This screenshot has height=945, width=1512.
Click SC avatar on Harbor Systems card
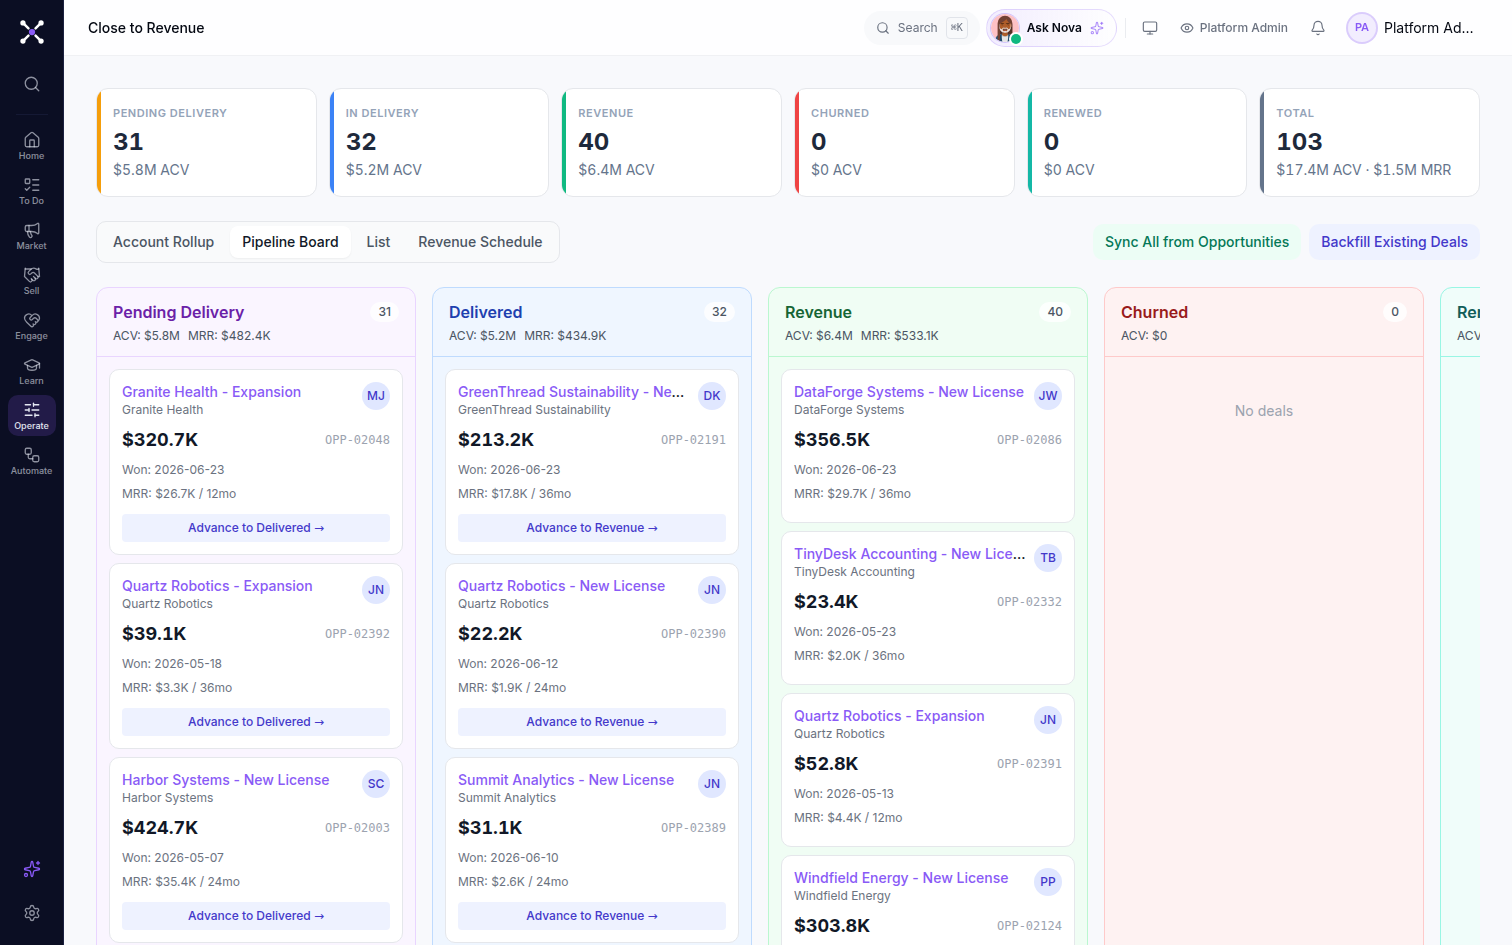376,784
